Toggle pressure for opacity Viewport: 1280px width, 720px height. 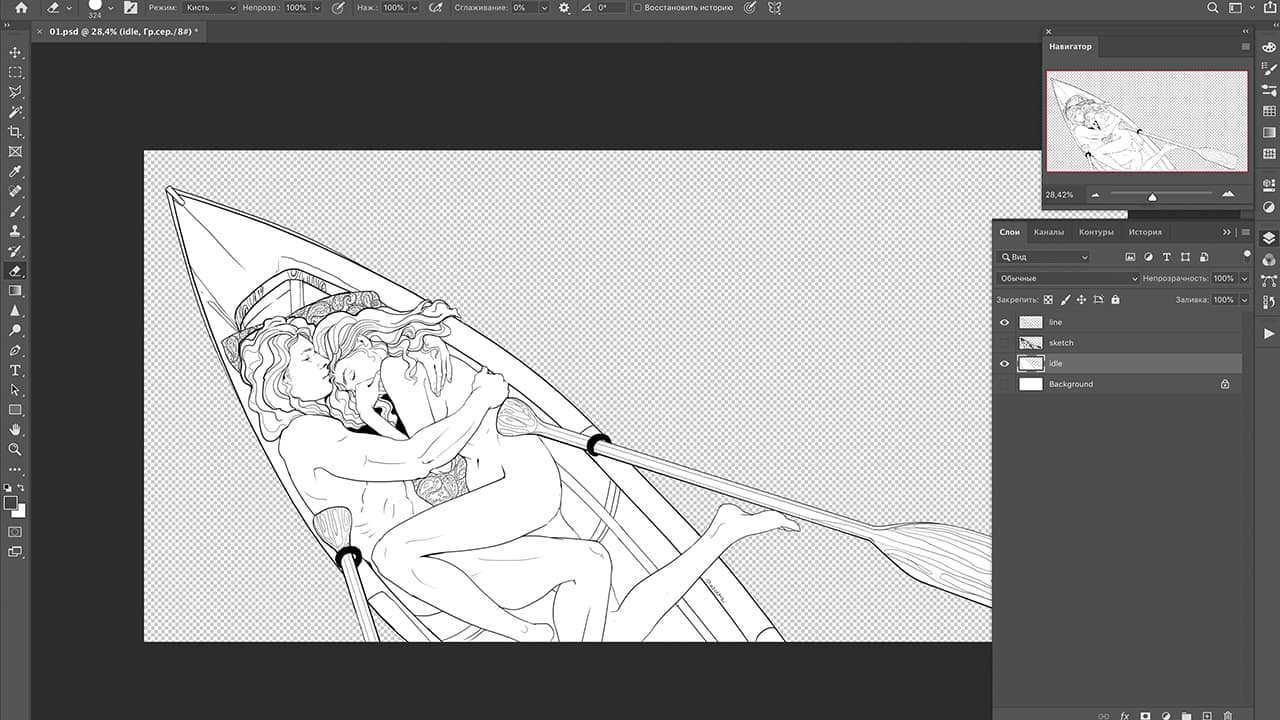[x=338, y=7]
